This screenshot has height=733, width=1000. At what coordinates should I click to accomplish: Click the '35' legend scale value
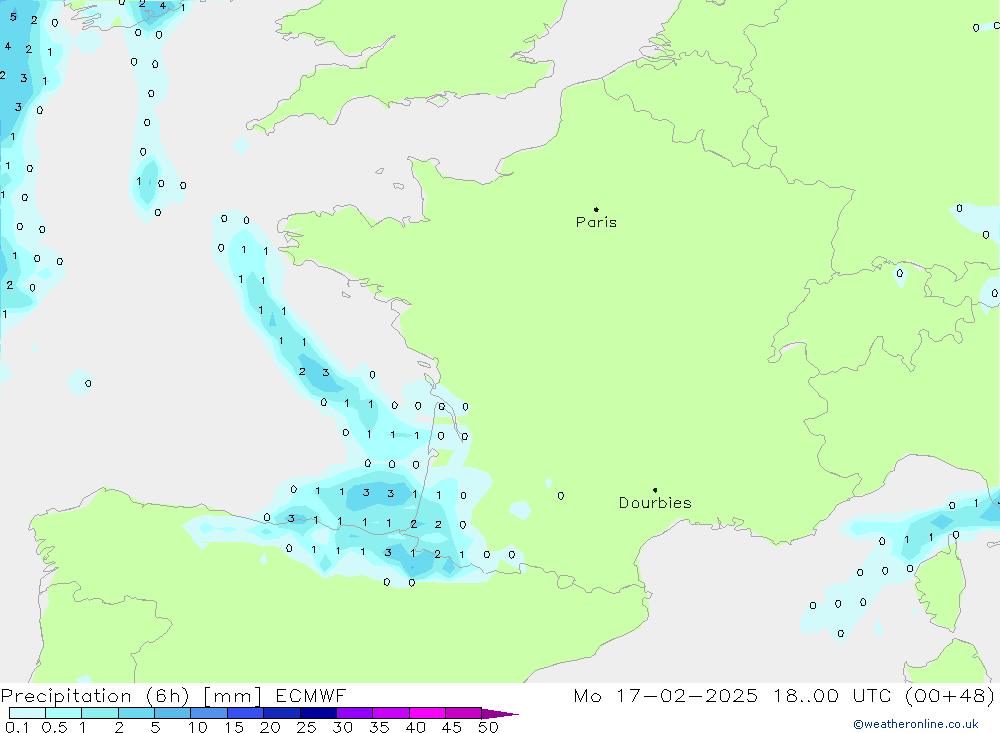(x=379, y=727)
